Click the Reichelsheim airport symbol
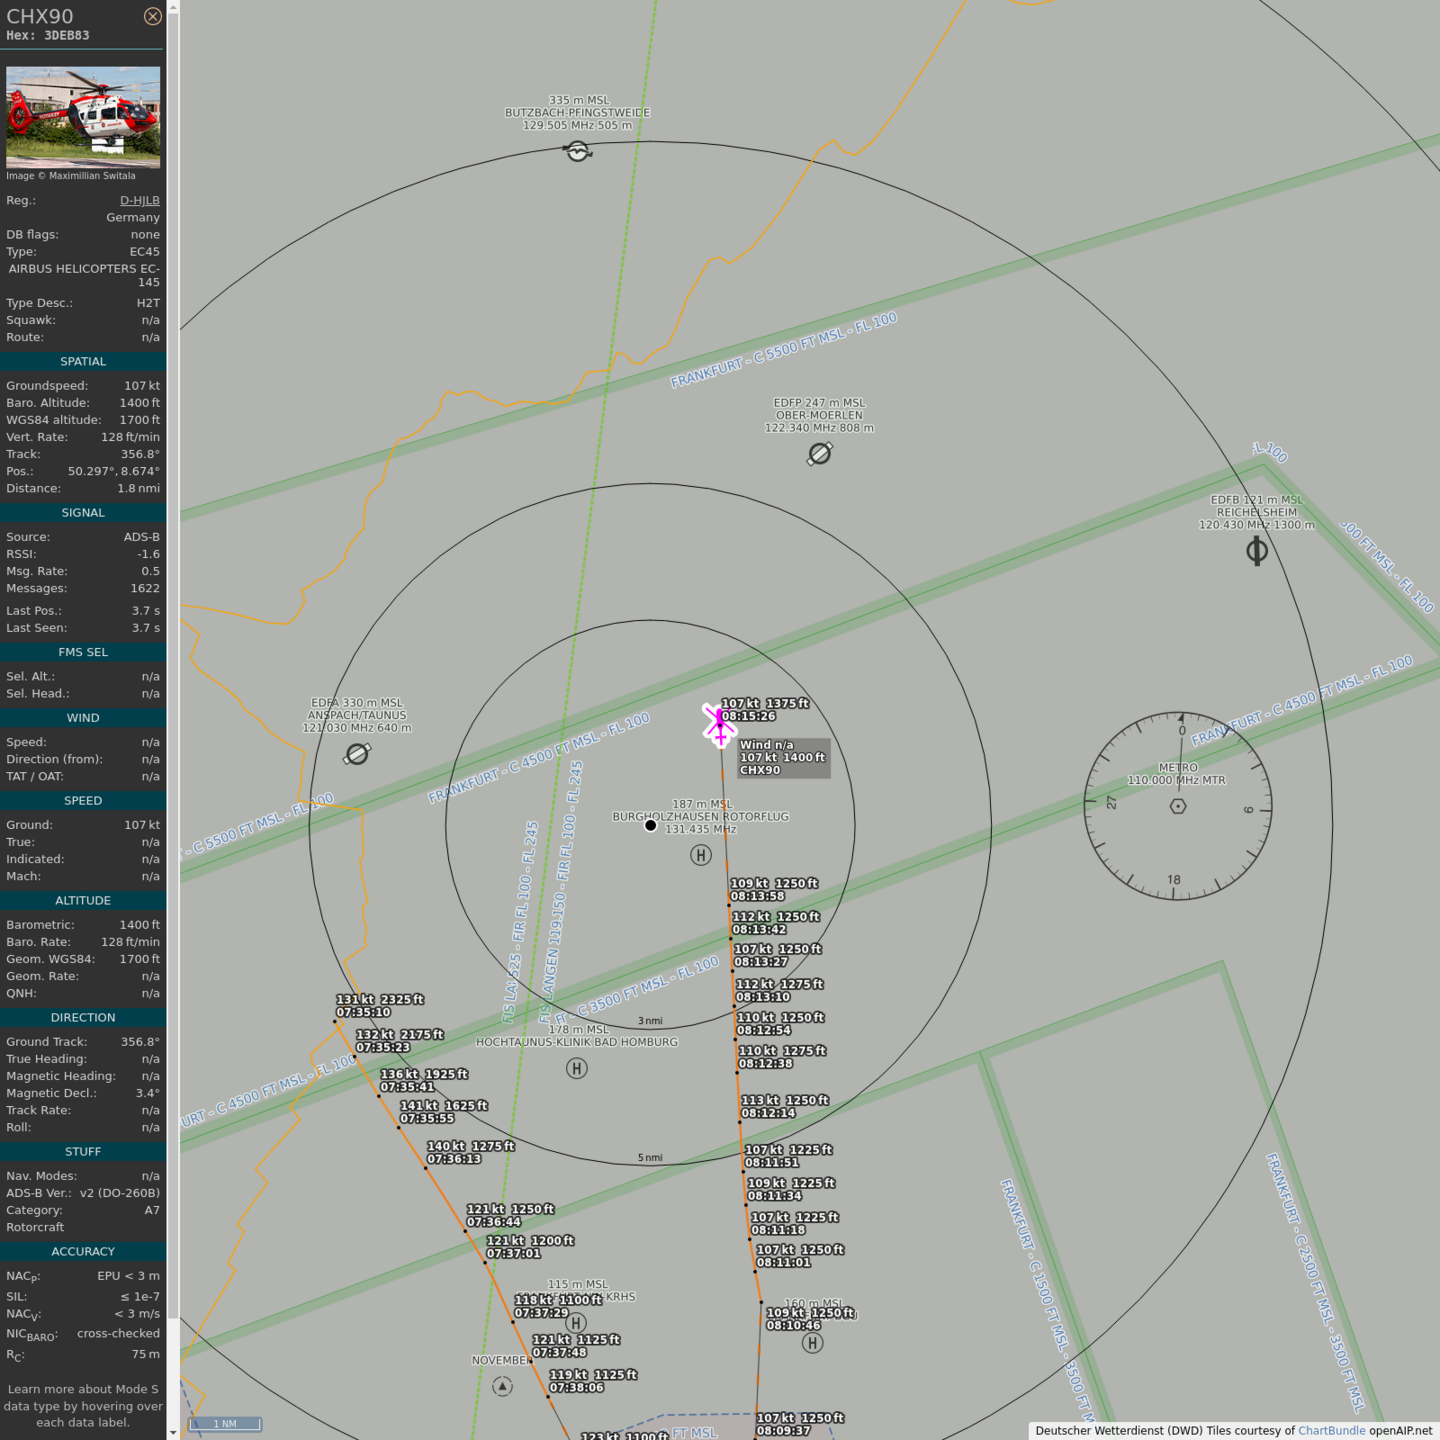 [1257, 551]
